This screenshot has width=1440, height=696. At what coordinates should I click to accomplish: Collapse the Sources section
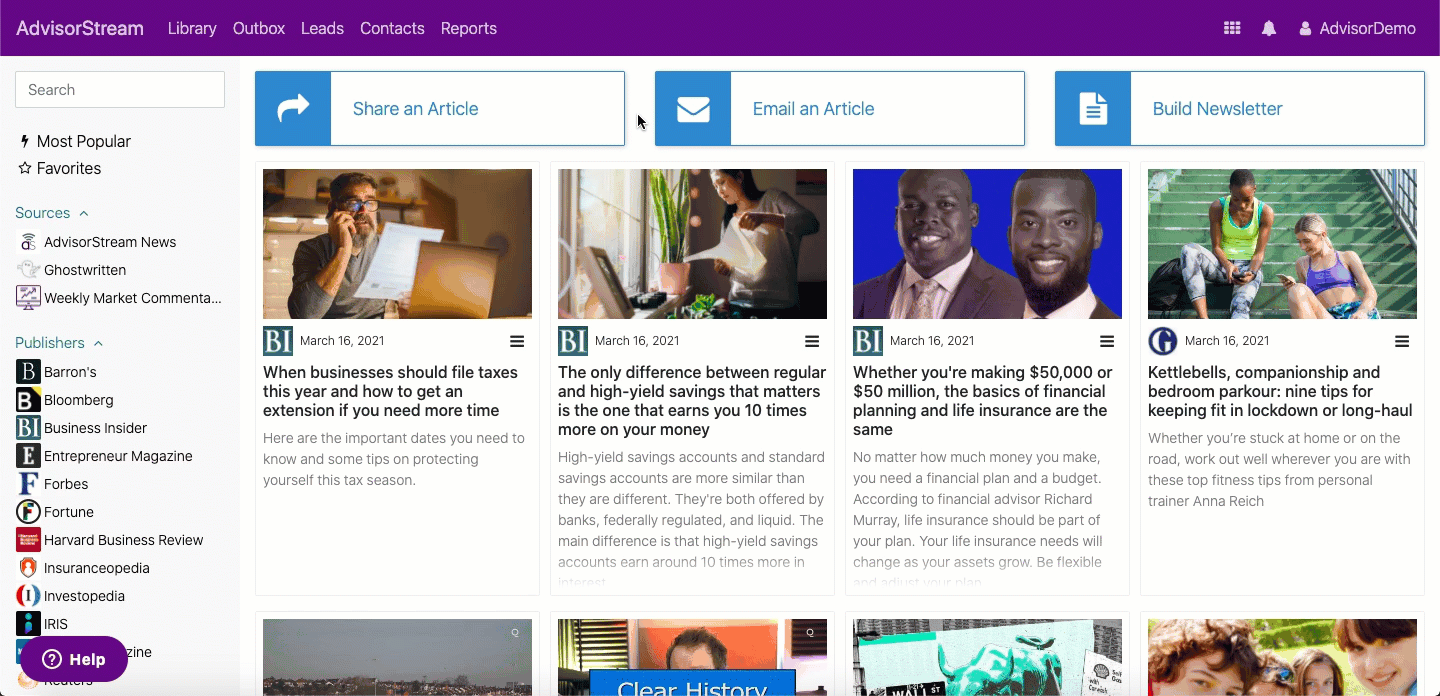point(52,213)
